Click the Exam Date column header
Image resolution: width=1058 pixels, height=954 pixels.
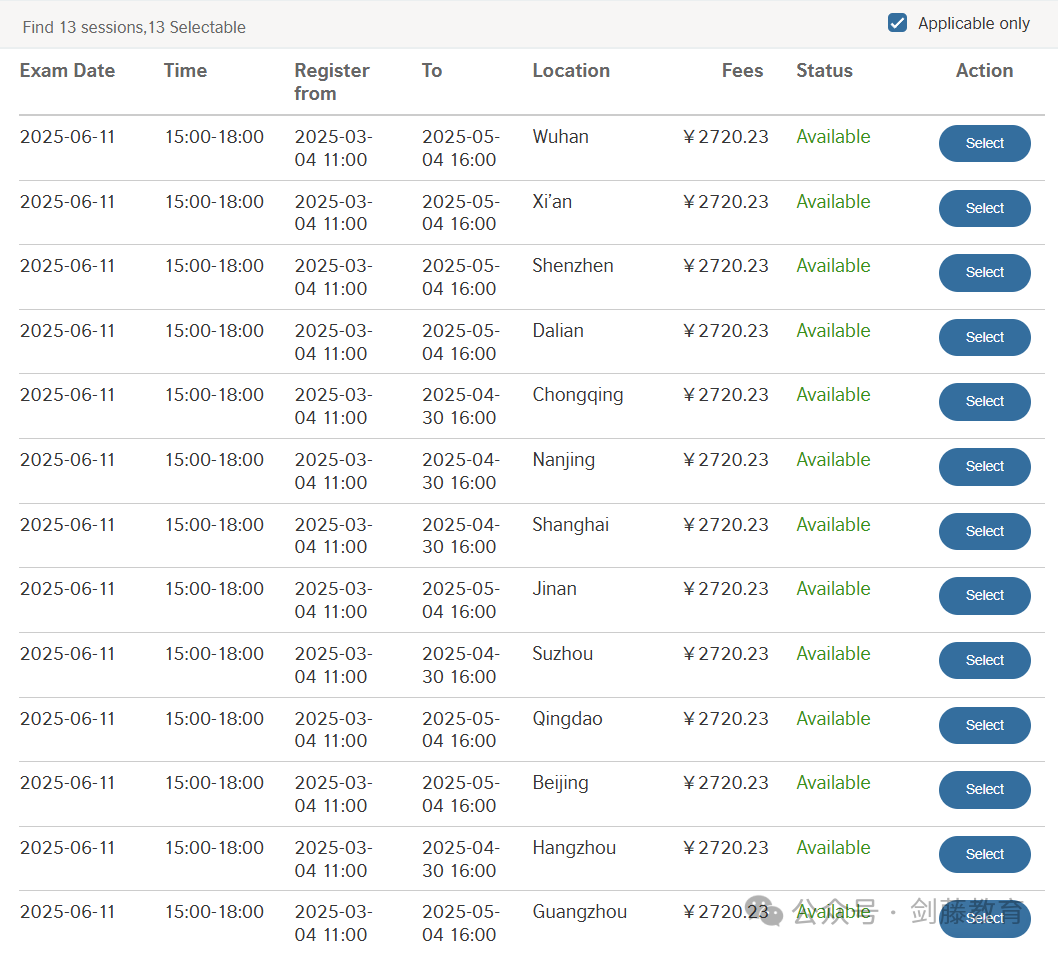point(67,71)
